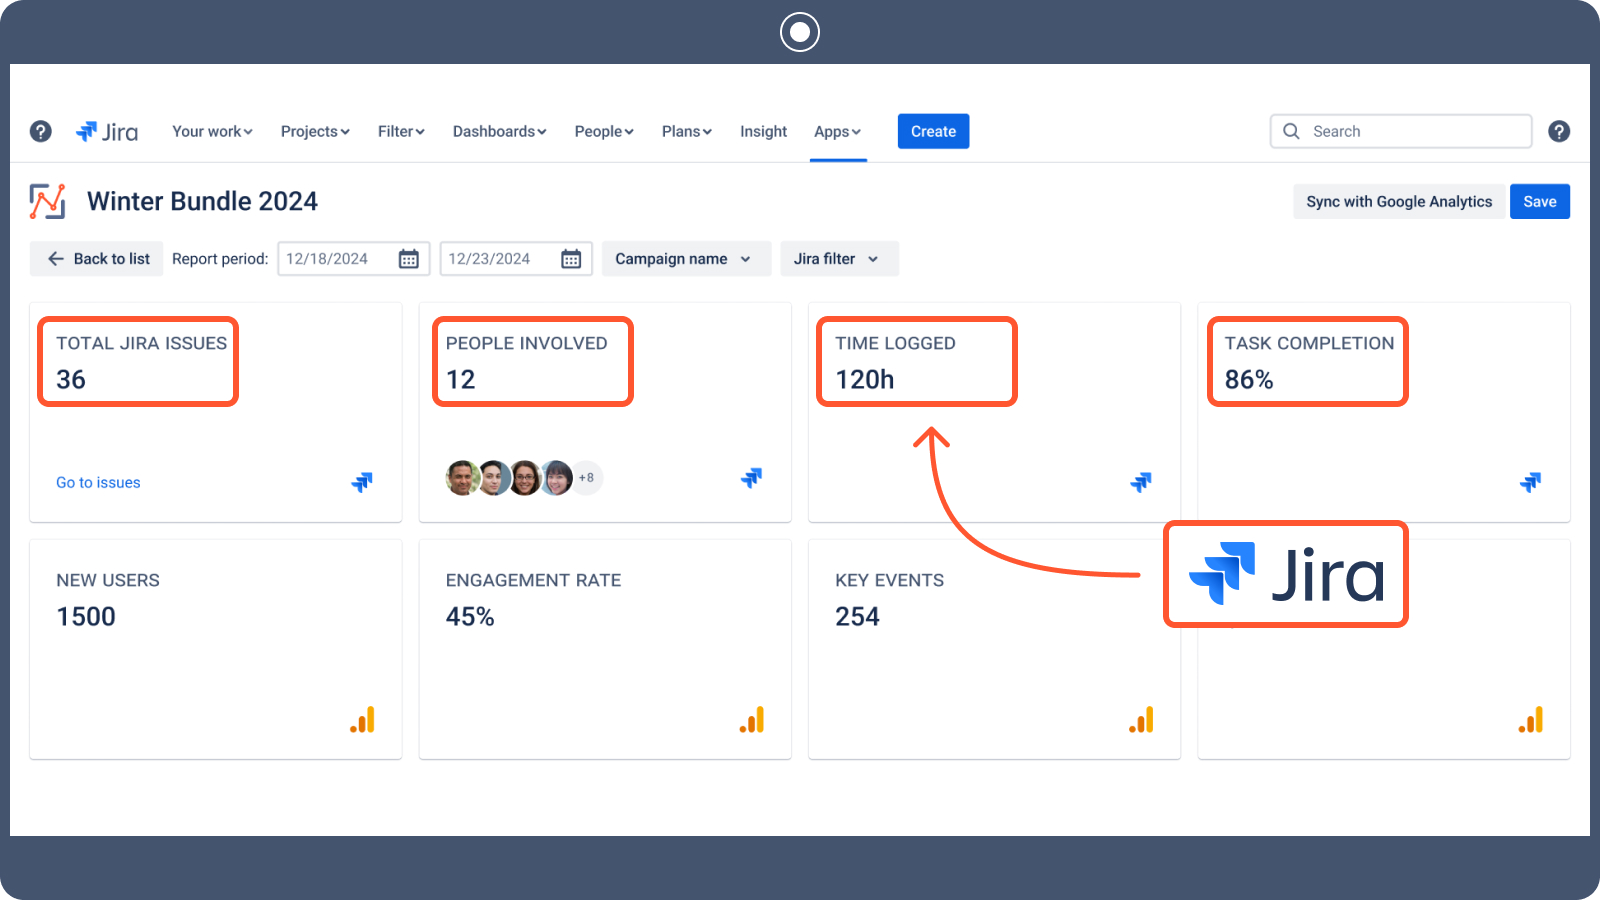
Task: Click the 12/23/2024 end date field
Action: 515,259
